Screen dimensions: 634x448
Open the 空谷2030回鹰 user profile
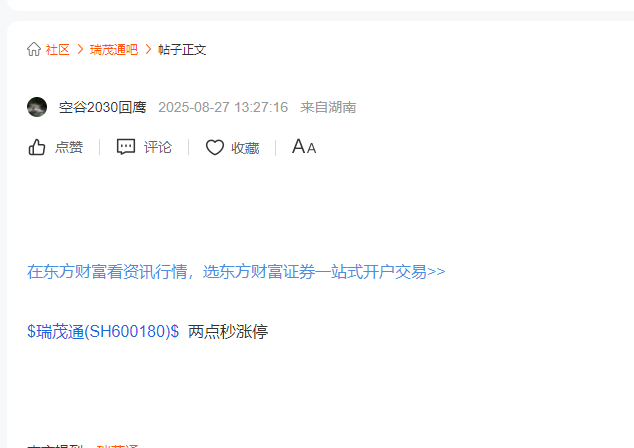pos(102,107)
